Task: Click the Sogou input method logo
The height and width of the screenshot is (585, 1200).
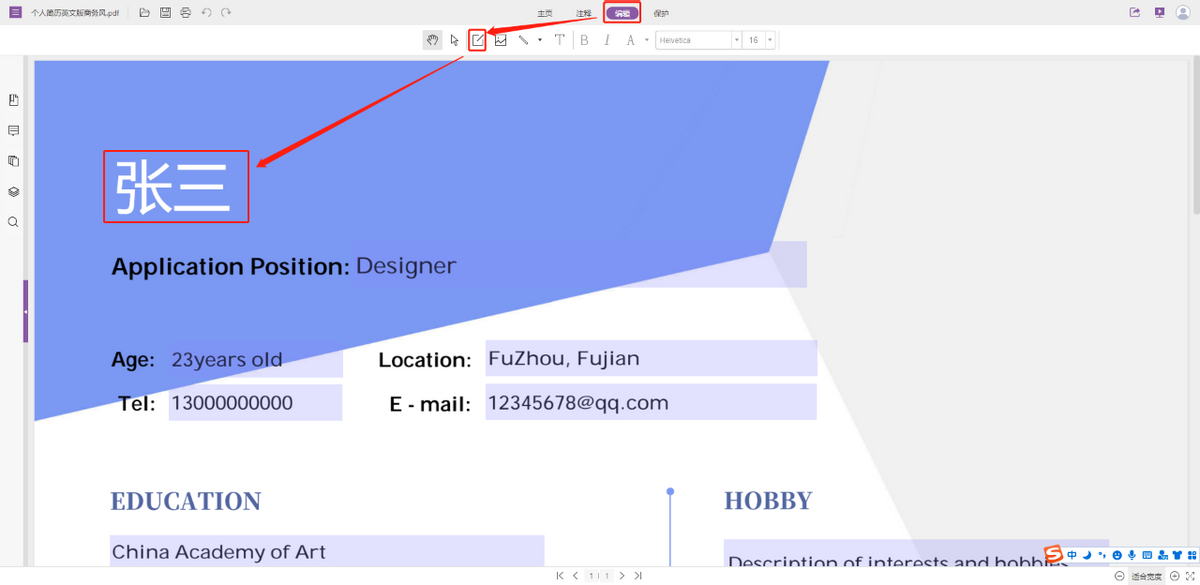Action: tap(1053, 555)
